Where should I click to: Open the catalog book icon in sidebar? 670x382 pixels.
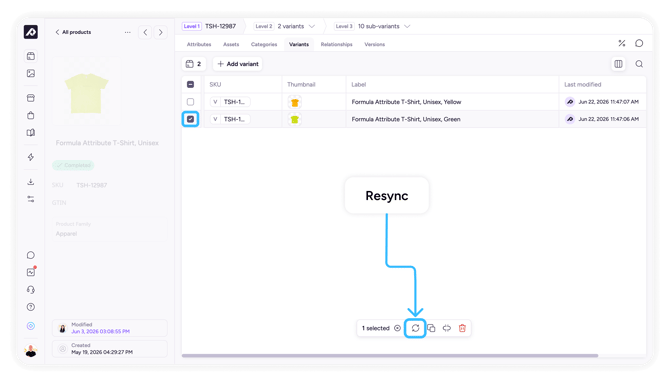click(x=31, y=132)
